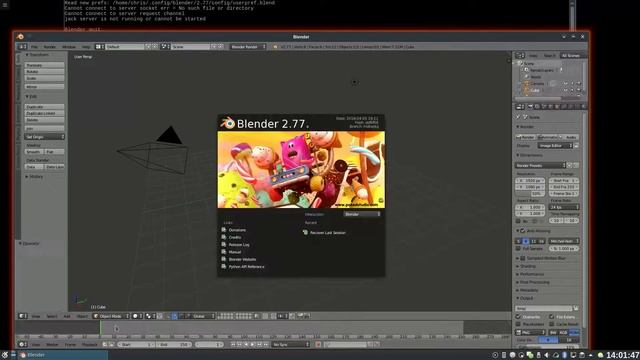Screen dimensions: 640x360
Task: Toggle the Border render checkbox
Action: coord(518,221)
